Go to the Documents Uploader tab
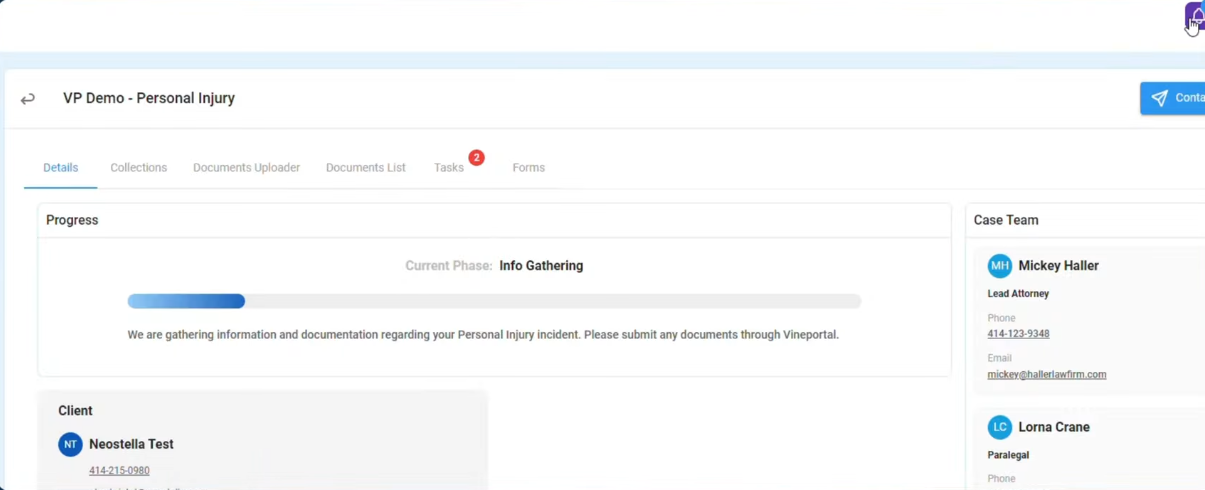 click(246, 168)
